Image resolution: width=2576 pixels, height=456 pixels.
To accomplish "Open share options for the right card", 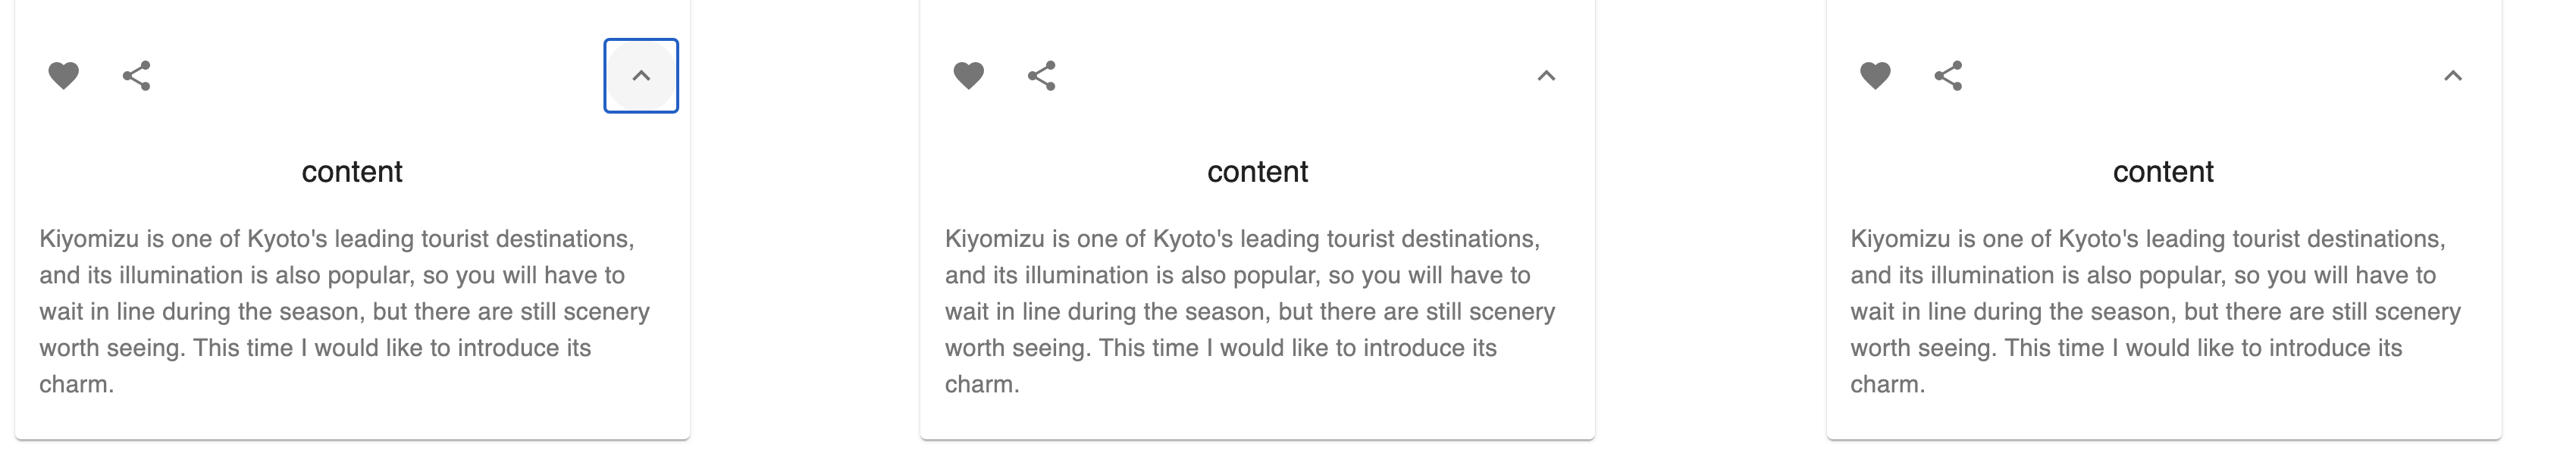I will pyautogui.click(x=1948, y=76).
